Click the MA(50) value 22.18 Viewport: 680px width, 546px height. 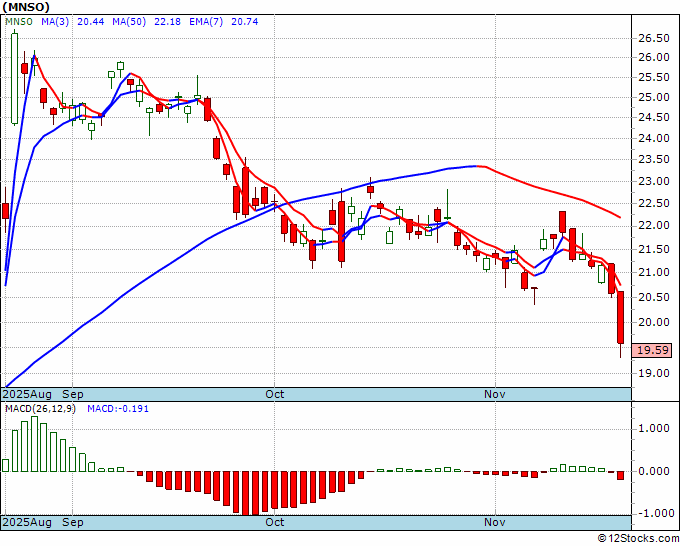coord(167,21)
